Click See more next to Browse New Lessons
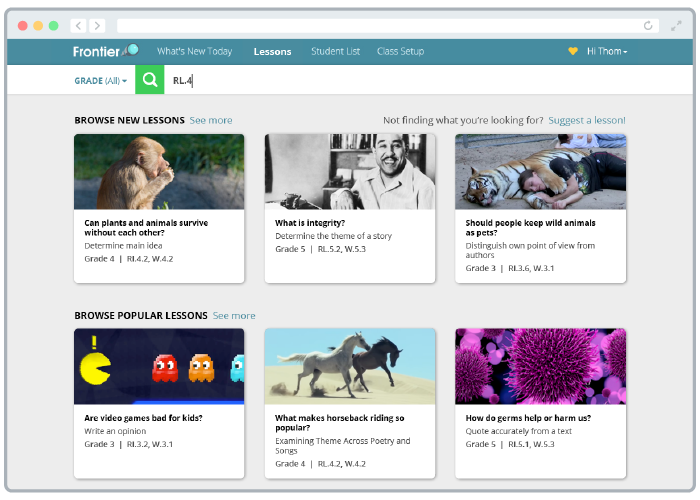700x500 pixels. pyautogui.click(x=211, y=120)
